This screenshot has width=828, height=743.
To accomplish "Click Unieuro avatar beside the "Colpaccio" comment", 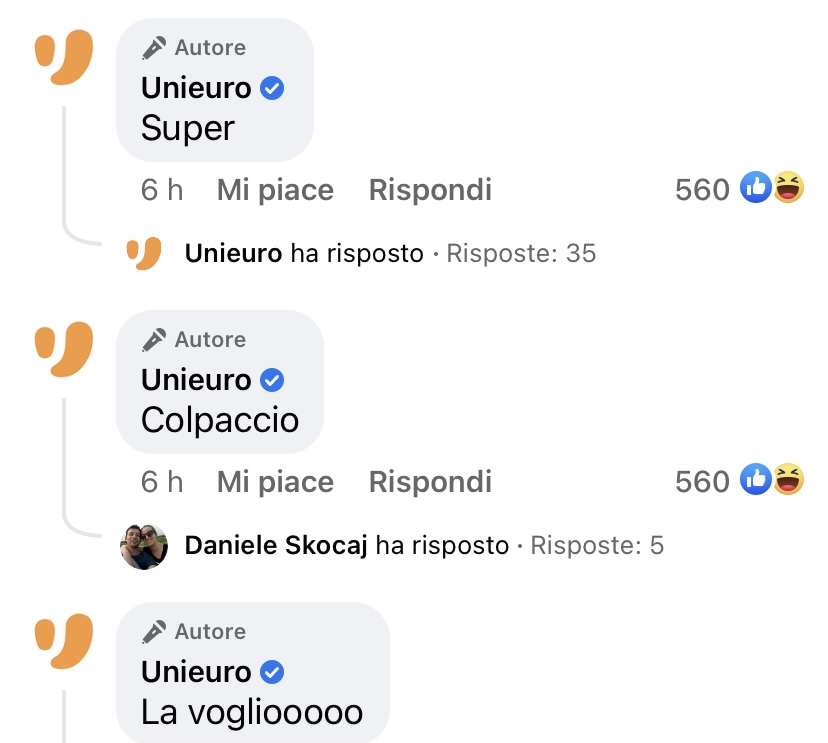I will (x=64, y=347).
